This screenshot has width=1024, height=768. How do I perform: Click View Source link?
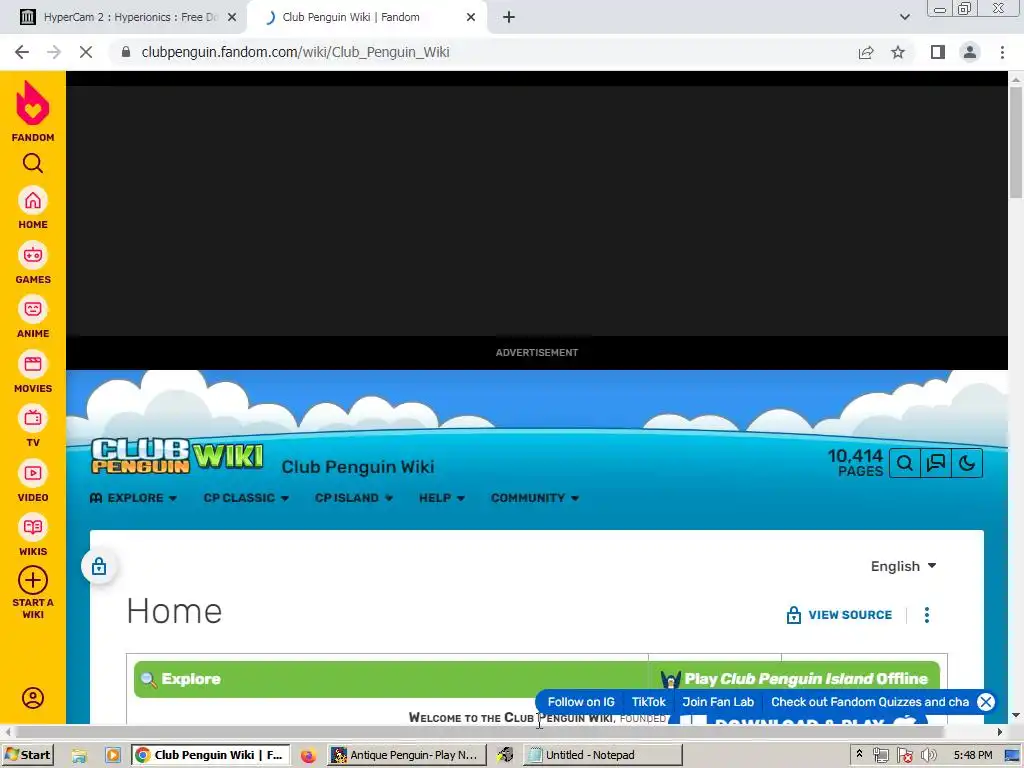tap(839, 615)
